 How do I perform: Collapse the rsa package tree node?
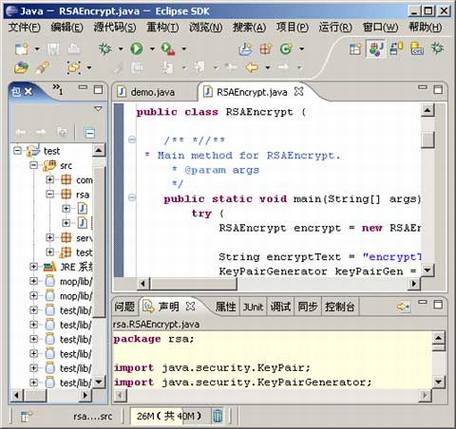coord(50,194)
